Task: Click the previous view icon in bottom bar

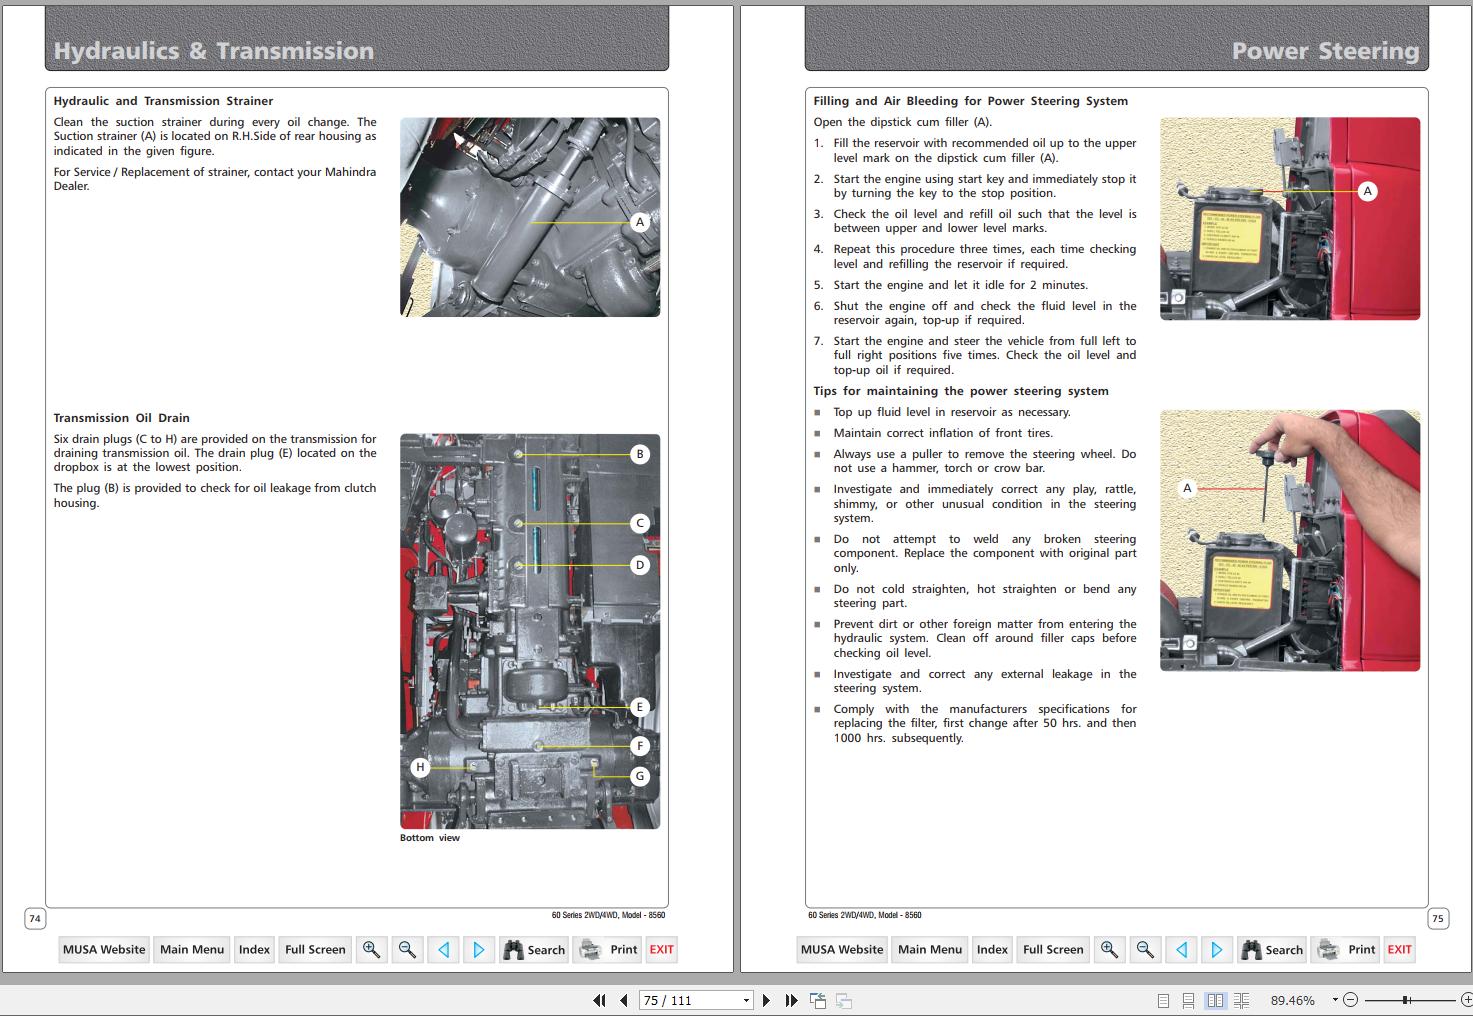Action: click(817, 1000)
